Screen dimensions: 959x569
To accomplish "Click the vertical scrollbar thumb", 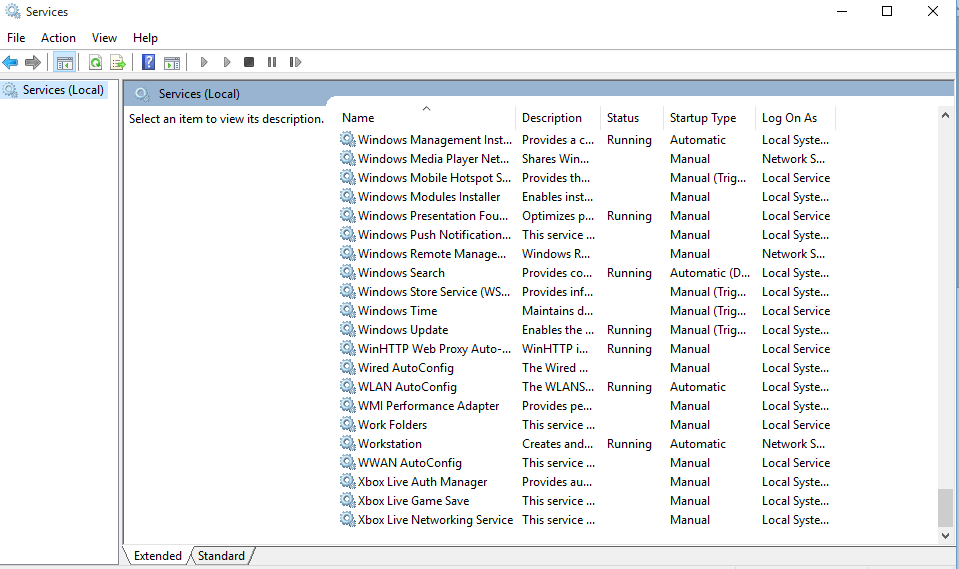I will (946, 507).
